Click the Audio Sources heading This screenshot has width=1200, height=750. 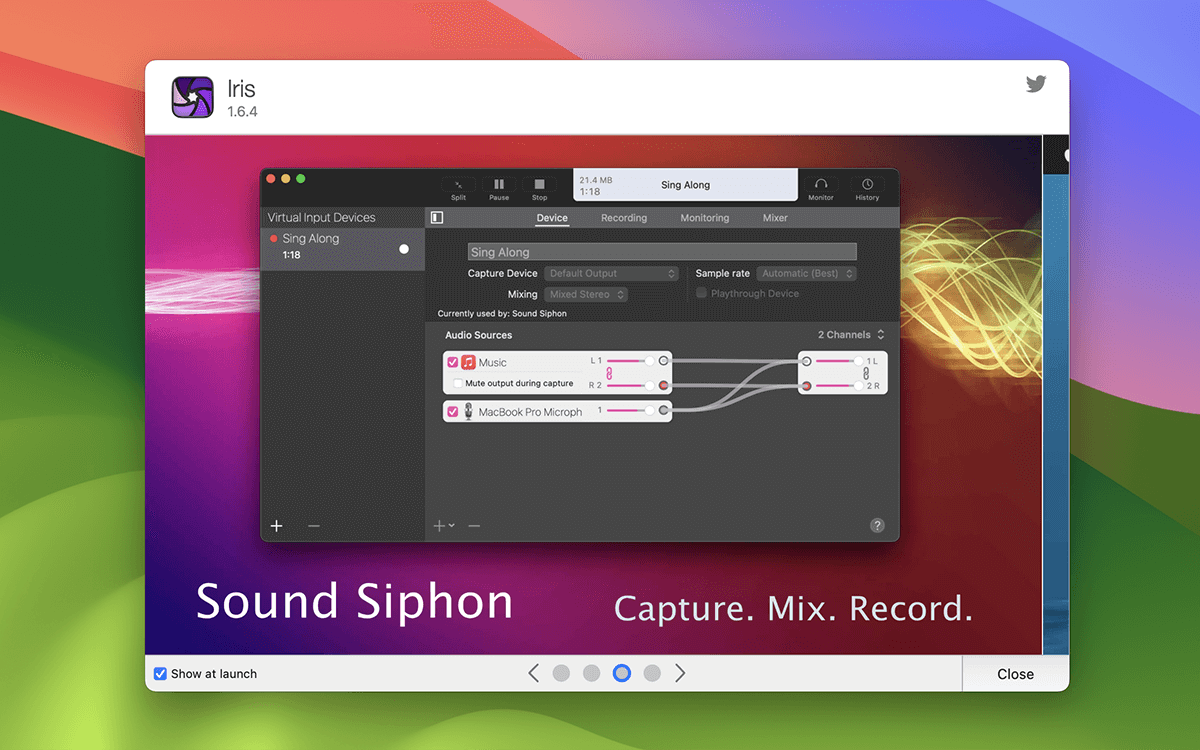click(478, 335)
